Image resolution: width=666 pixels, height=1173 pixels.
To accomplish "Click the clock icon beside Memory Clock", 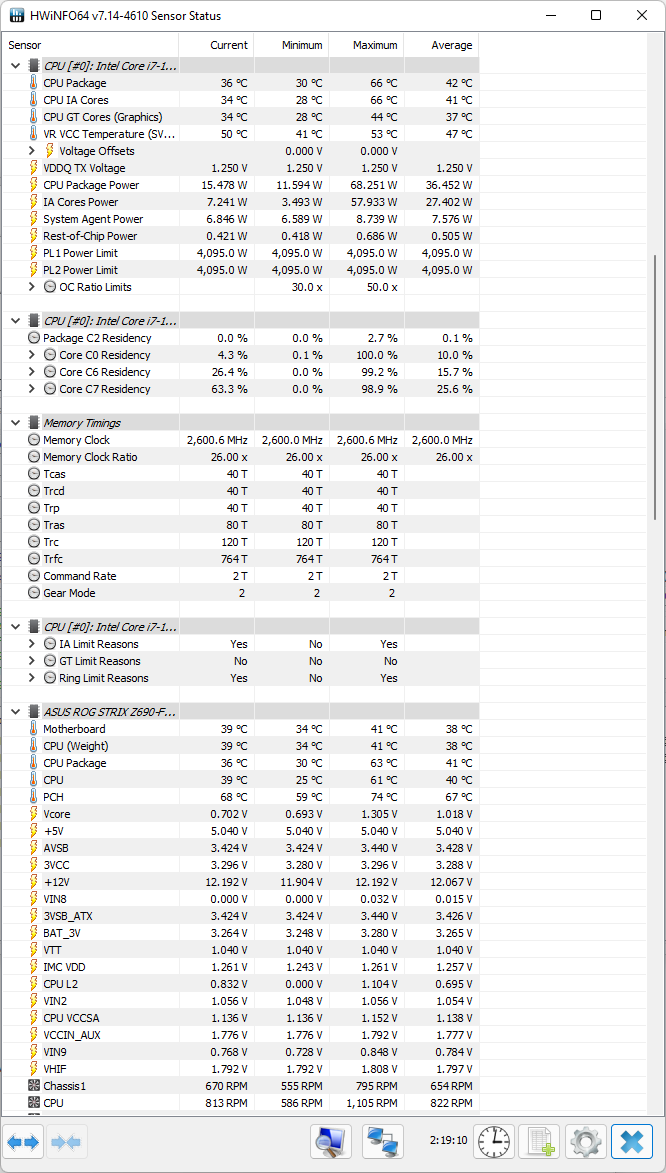I will click(34, 440).
